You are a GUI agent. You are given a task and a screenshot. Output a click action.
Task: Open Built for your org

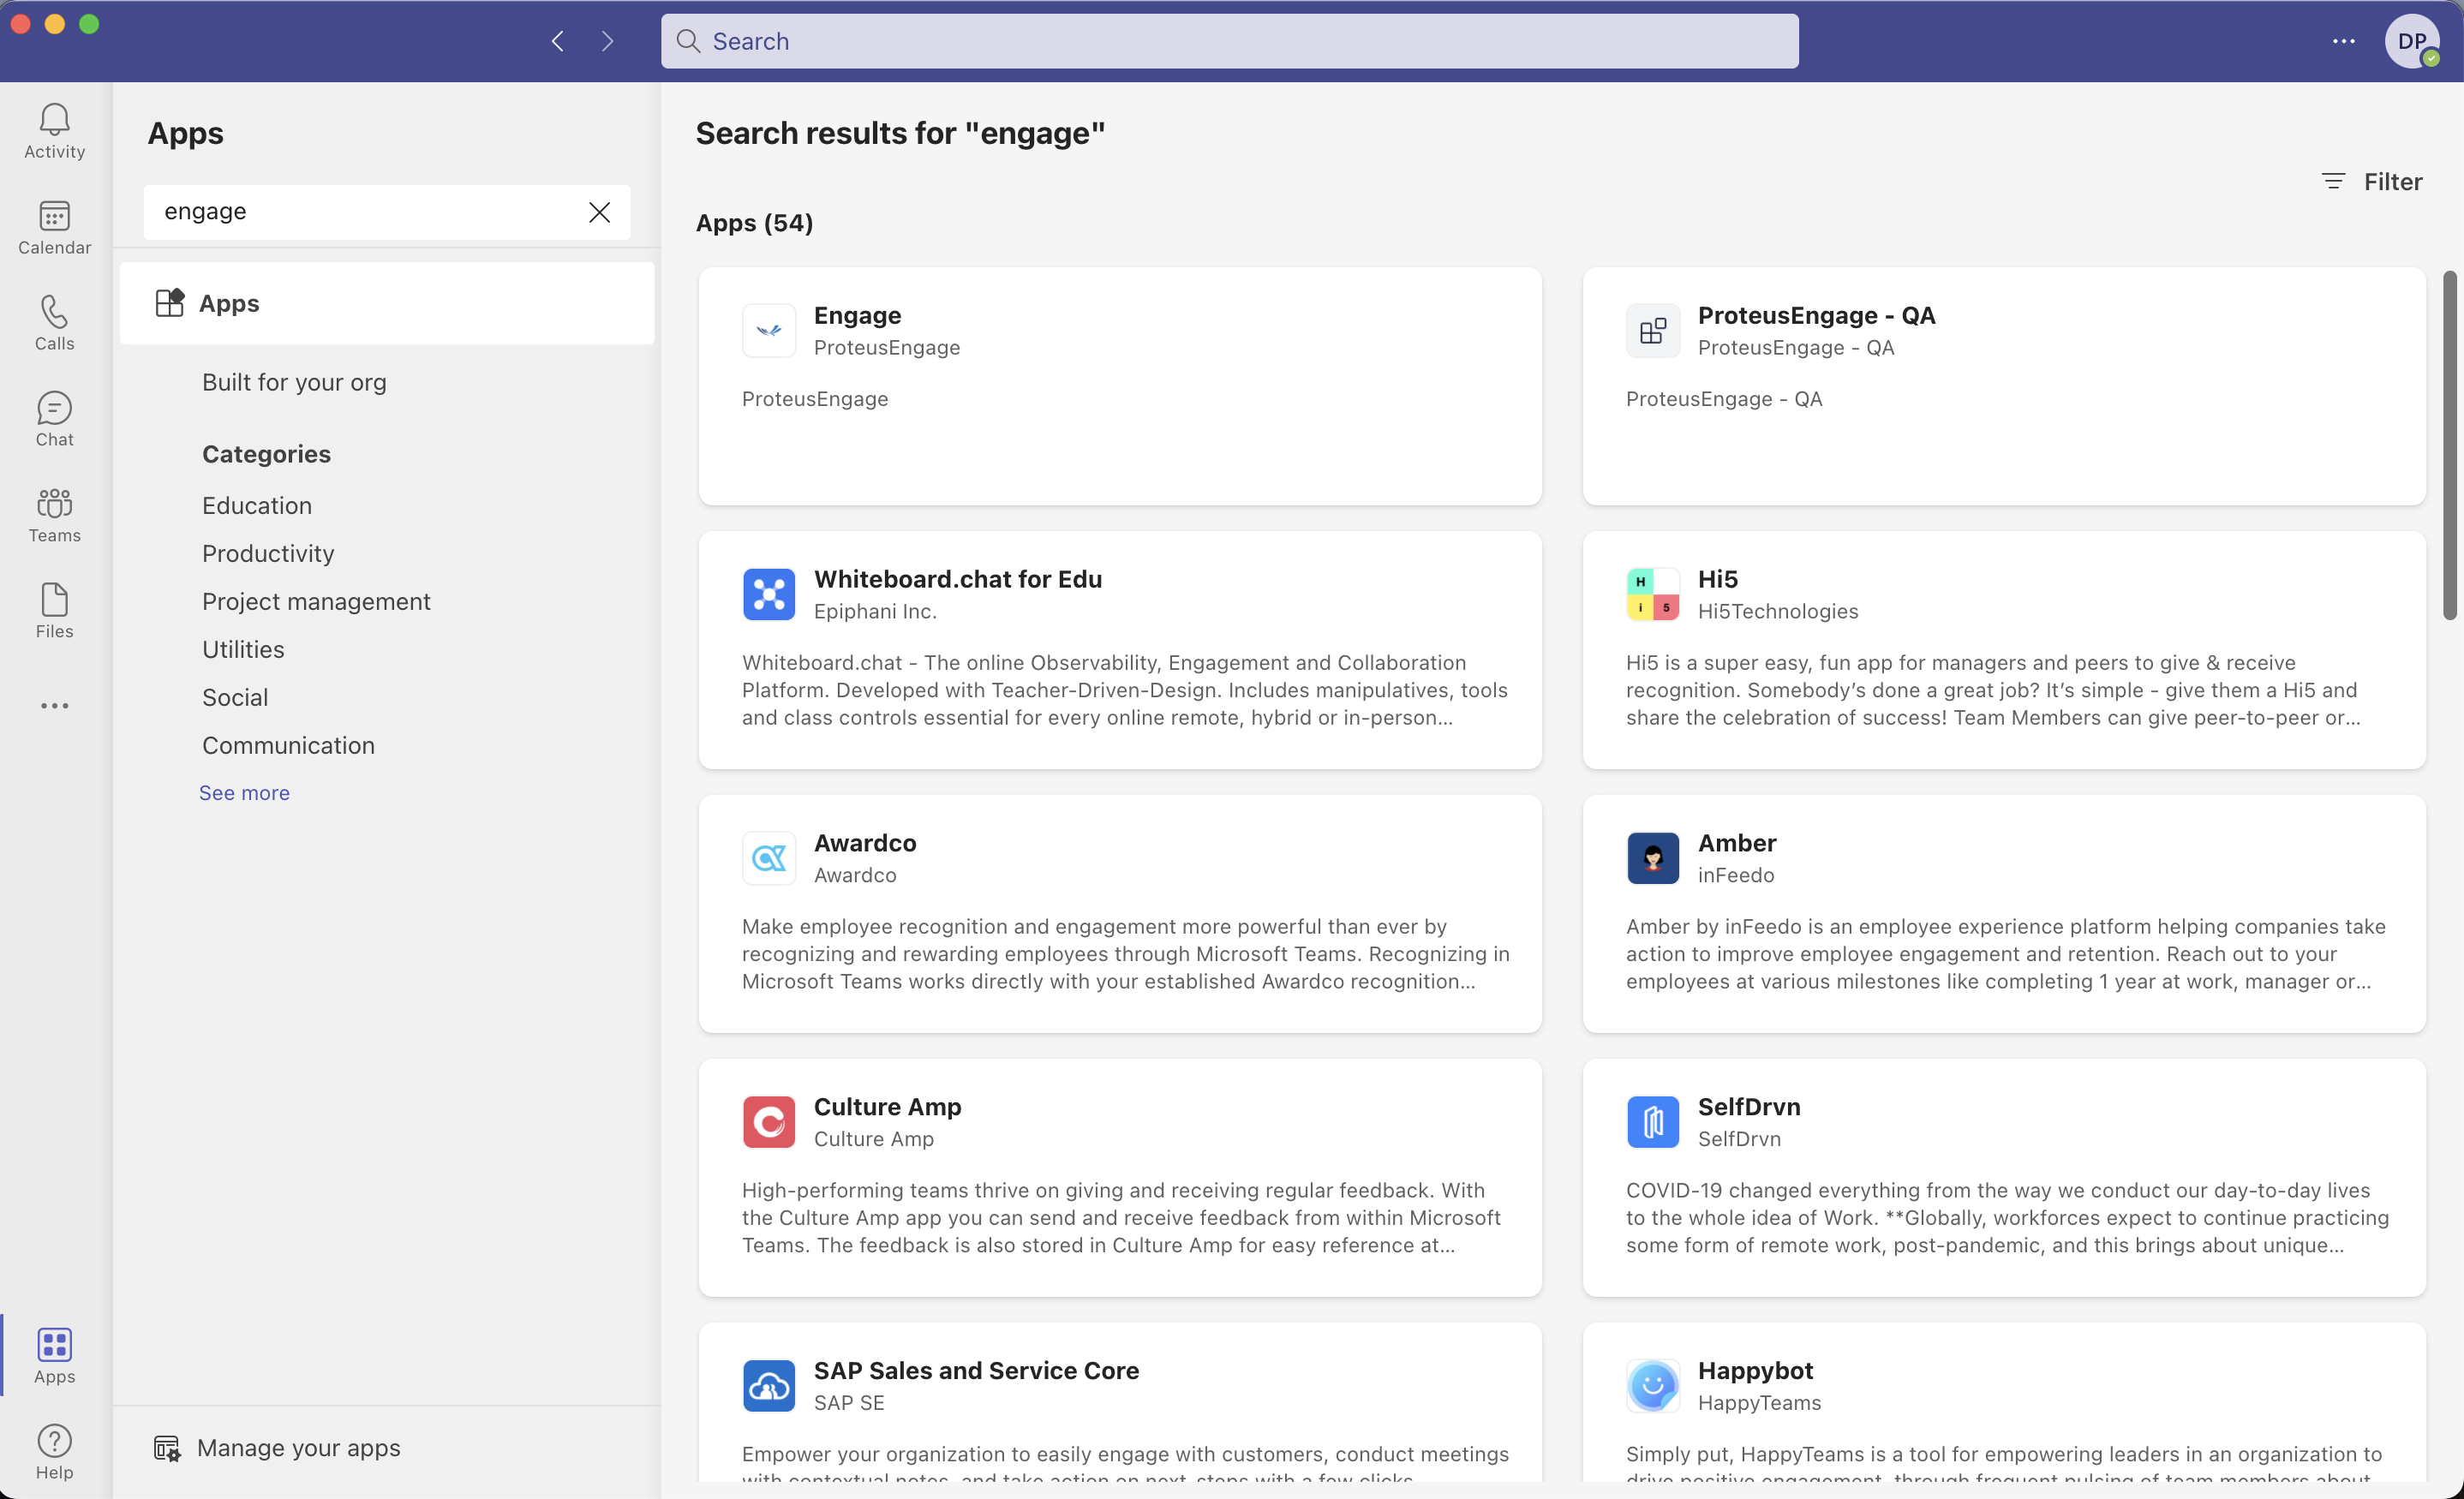[294, 382]
